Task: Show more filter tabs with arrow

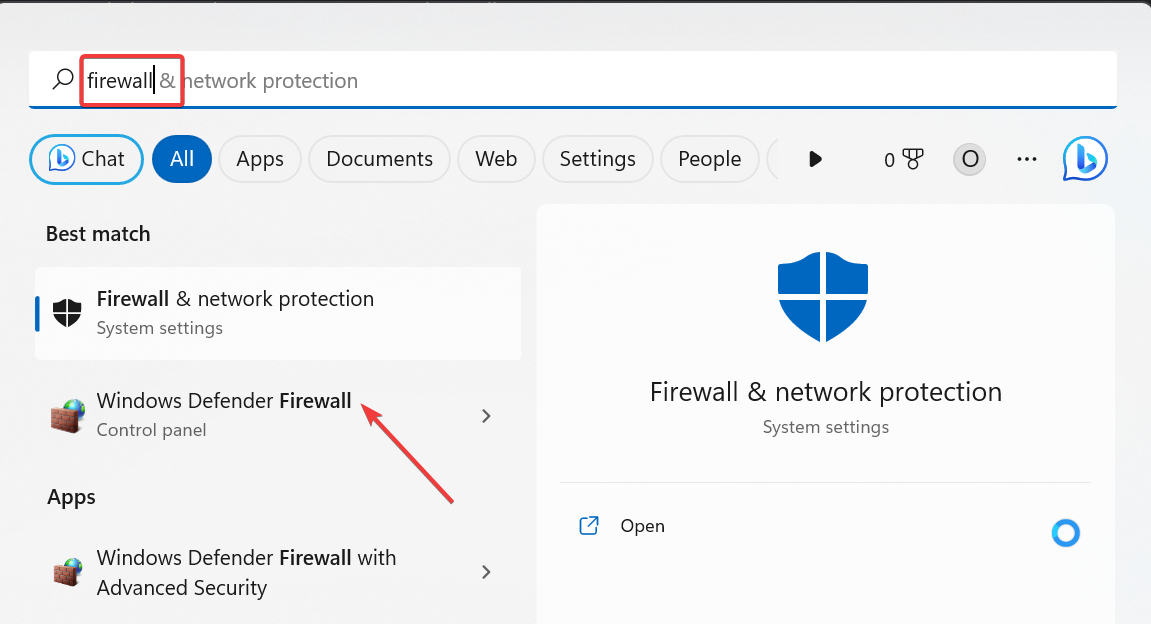Action: coord(815,159)
